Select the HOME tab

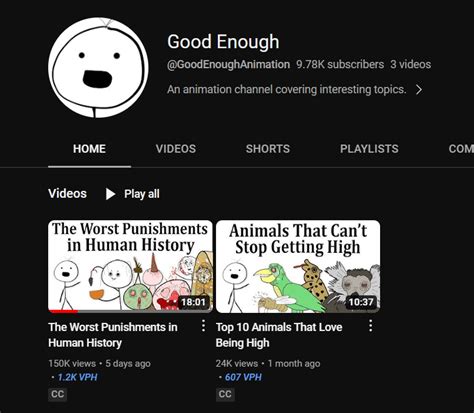click(89, 149)
